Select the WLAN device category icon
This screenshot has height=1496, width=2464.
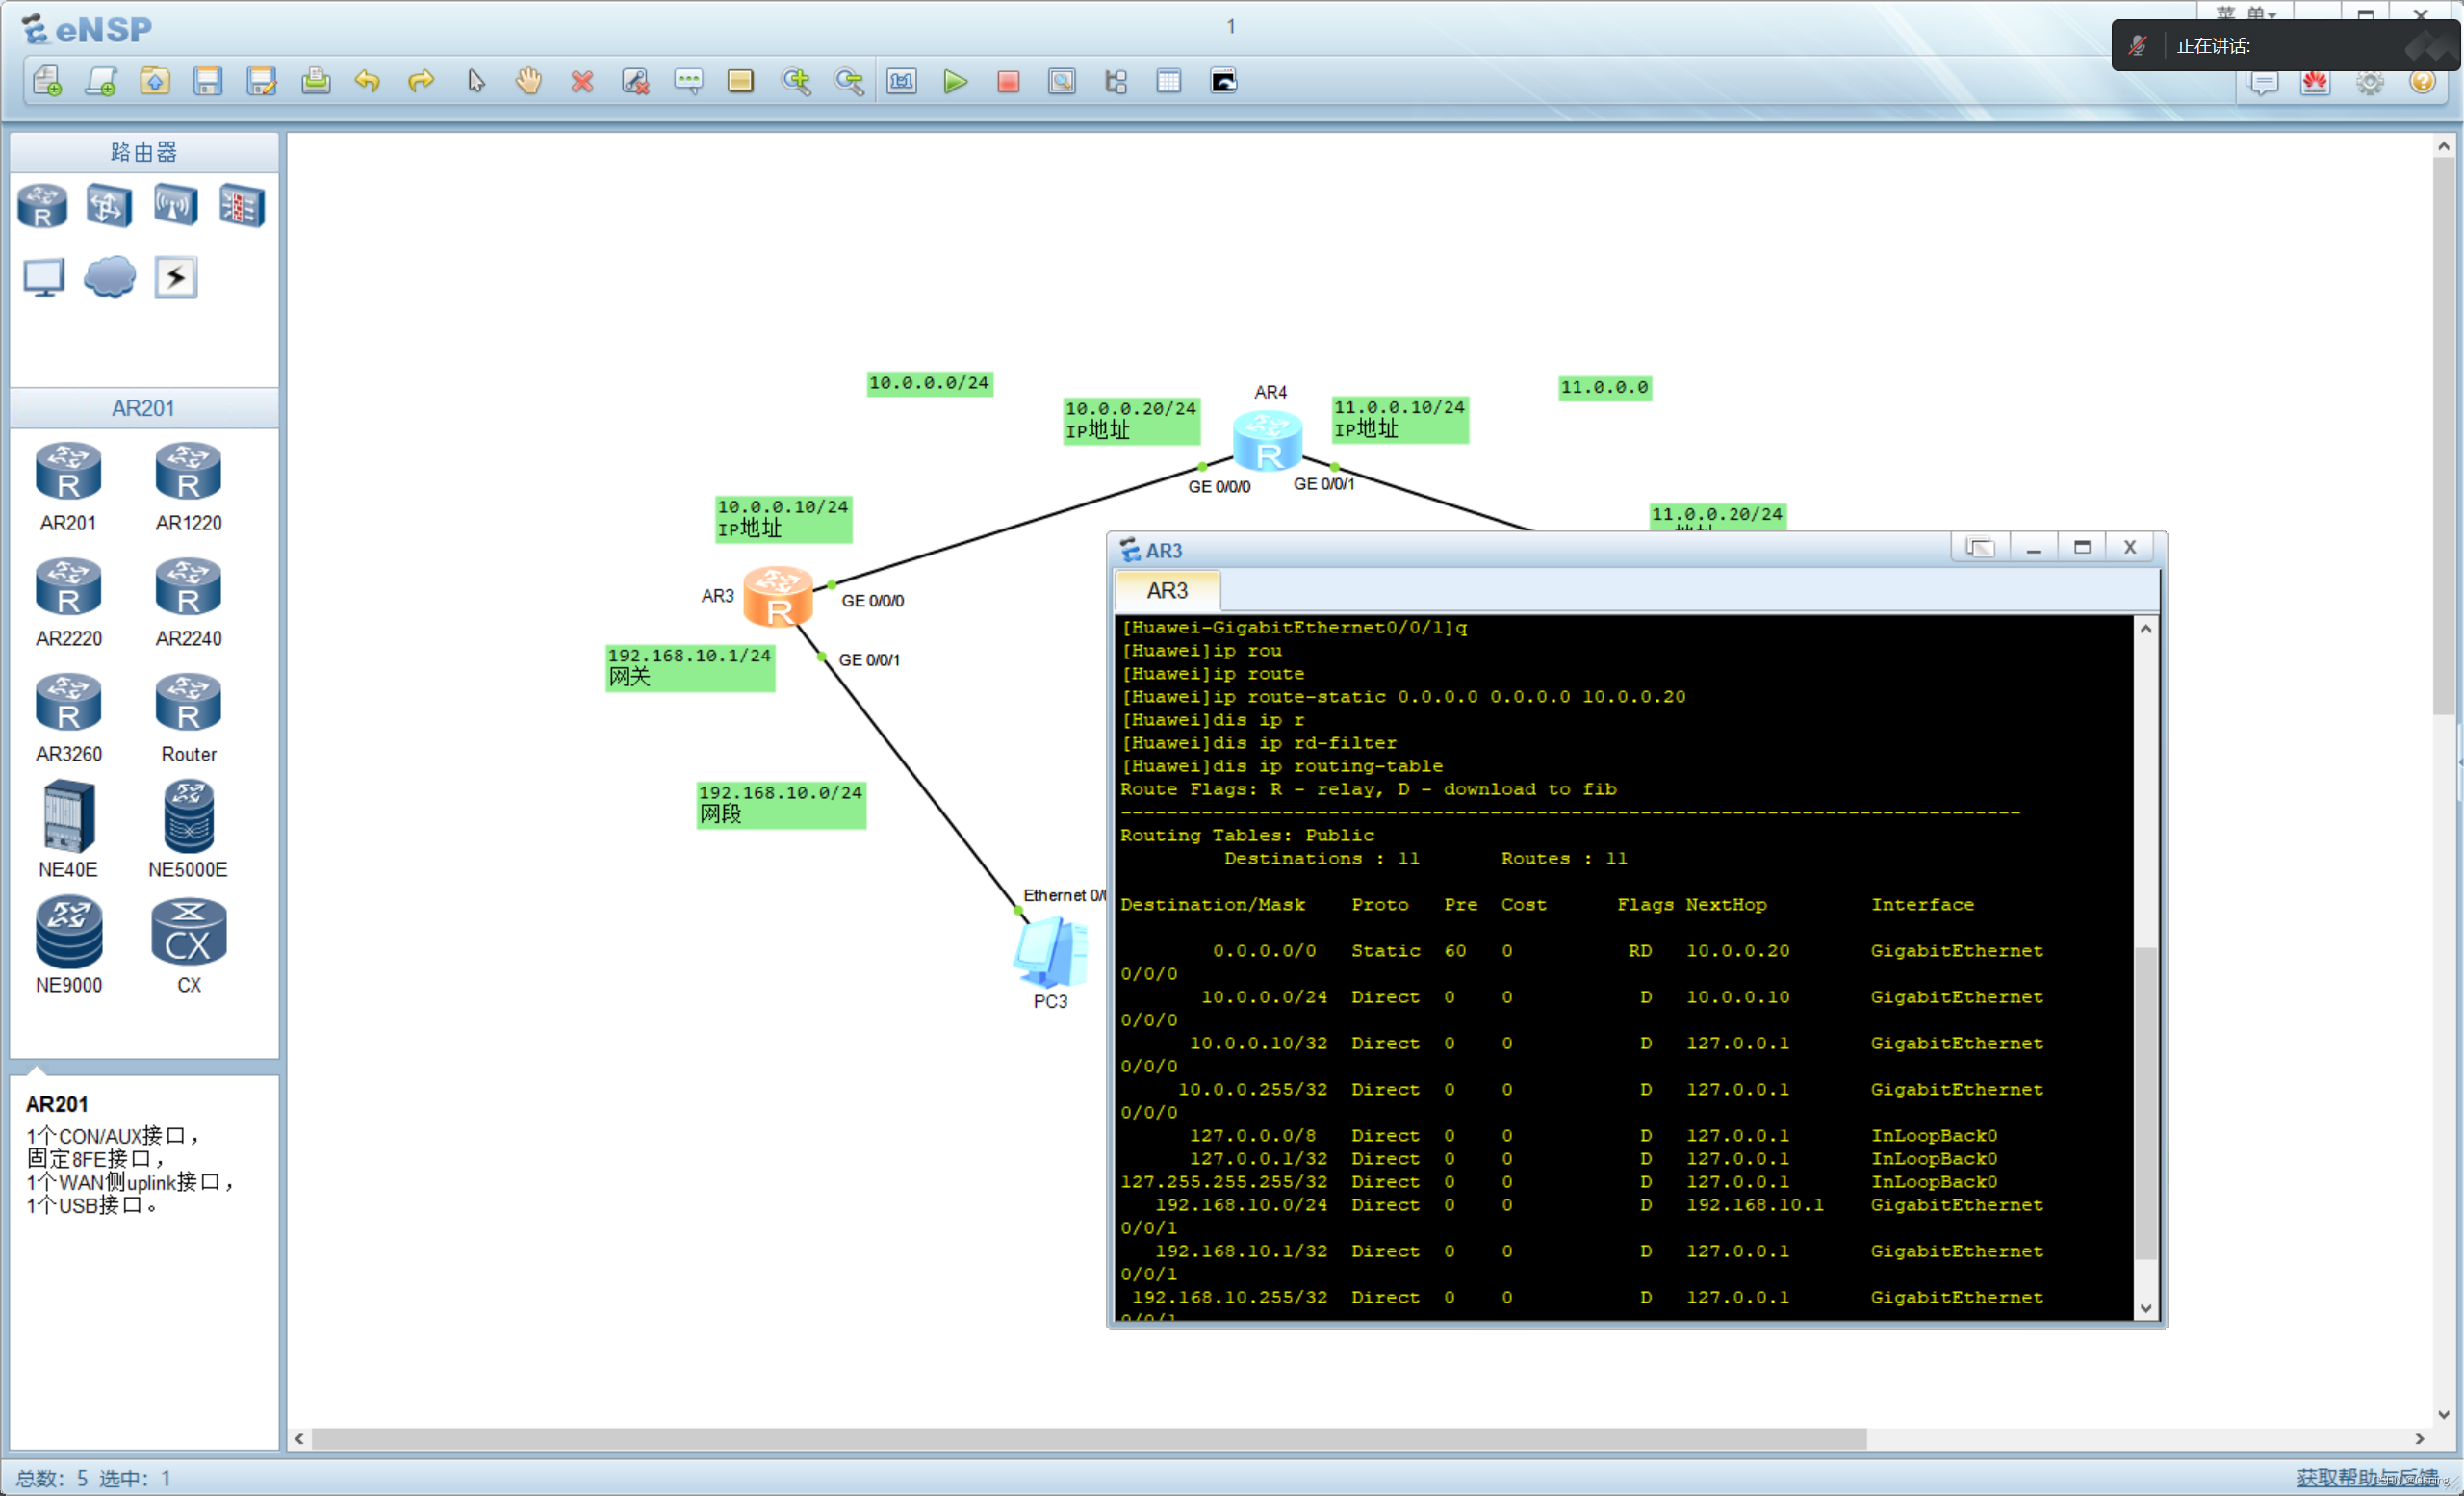[x=175, y=206]
